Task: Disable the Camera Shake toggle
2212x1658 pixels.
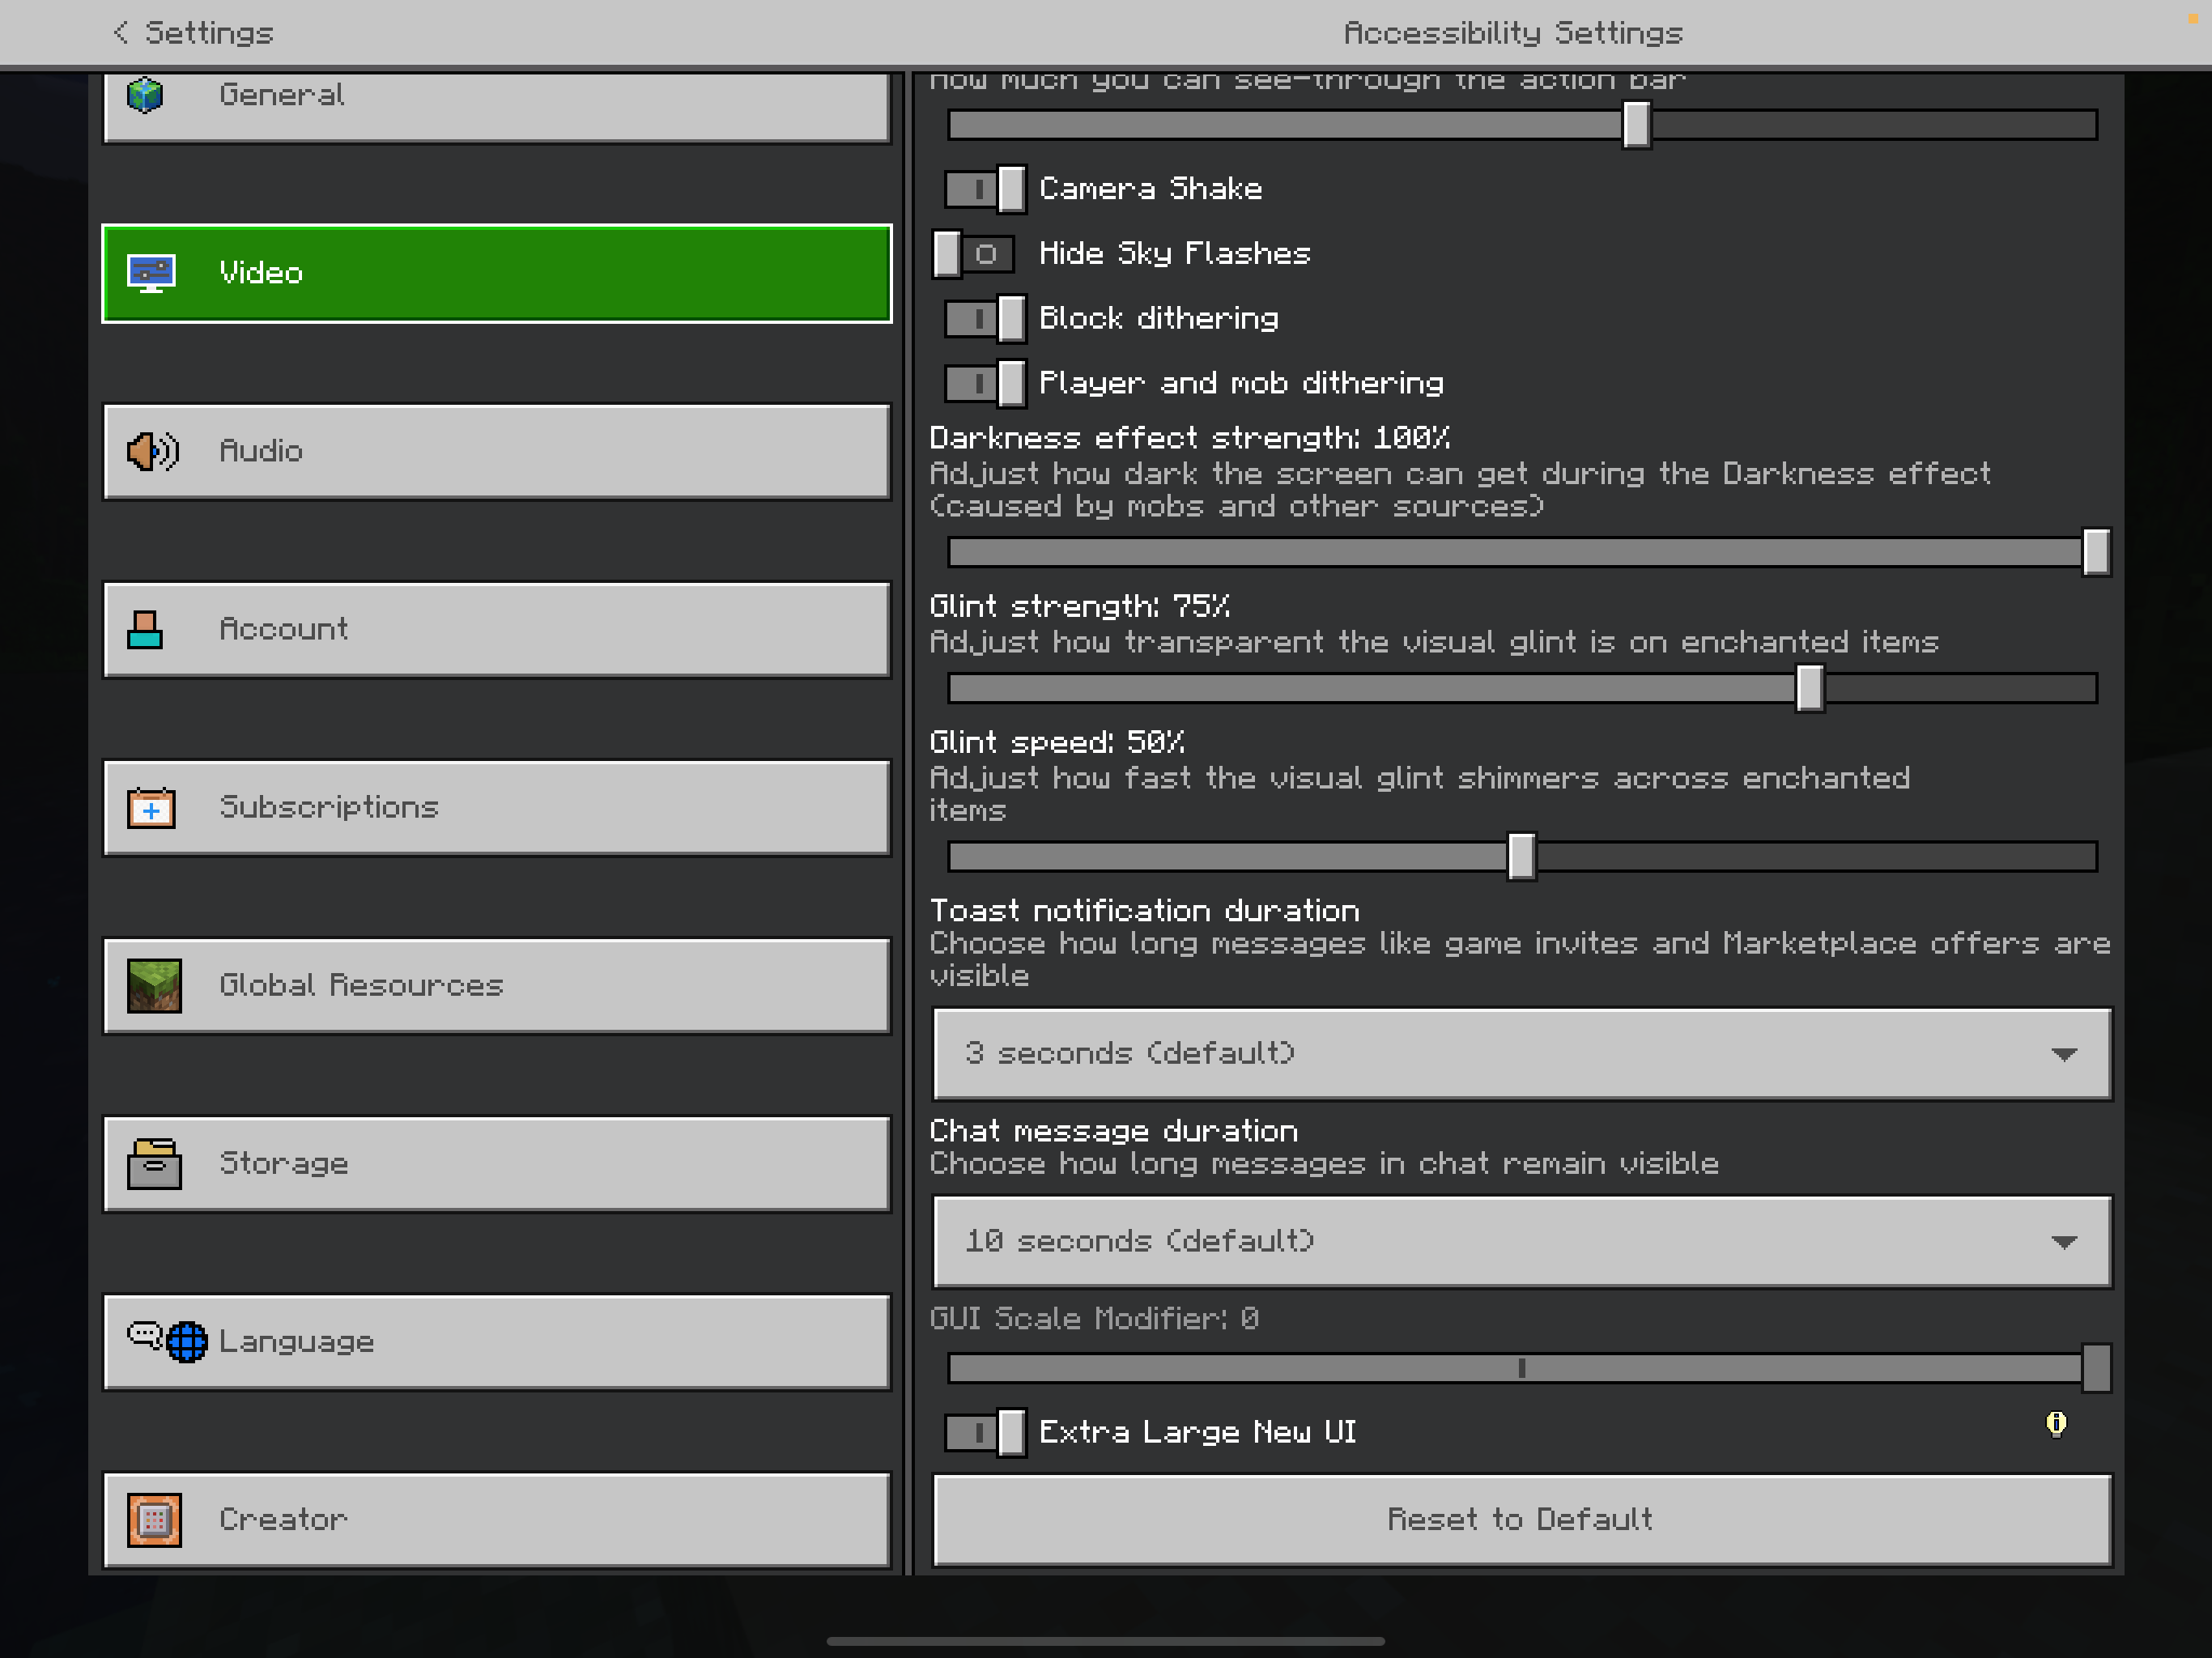Action: 985,189
